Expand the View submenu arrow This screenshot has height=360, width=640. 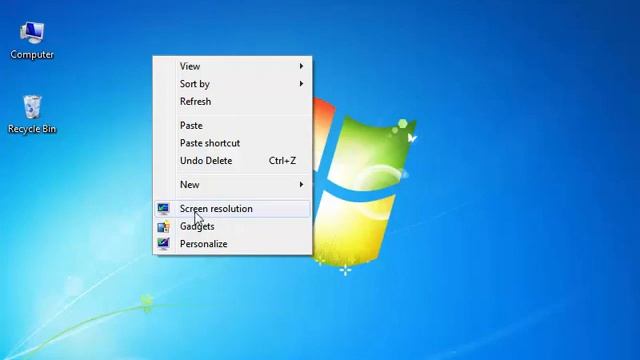coord(301,66)
